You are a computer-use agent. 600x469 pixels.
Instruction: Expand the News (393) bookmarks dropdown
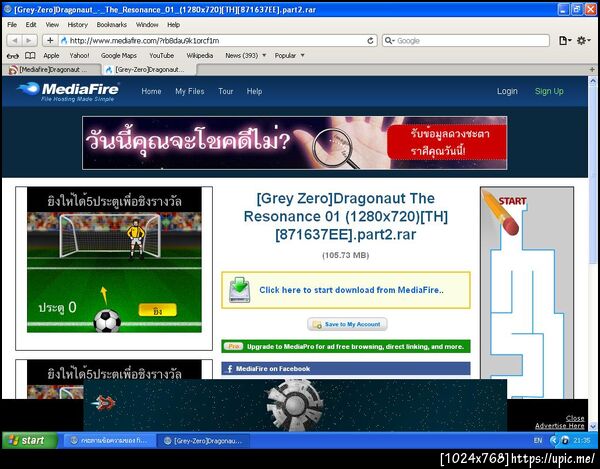pyautogui.click(x=245, y=55)
